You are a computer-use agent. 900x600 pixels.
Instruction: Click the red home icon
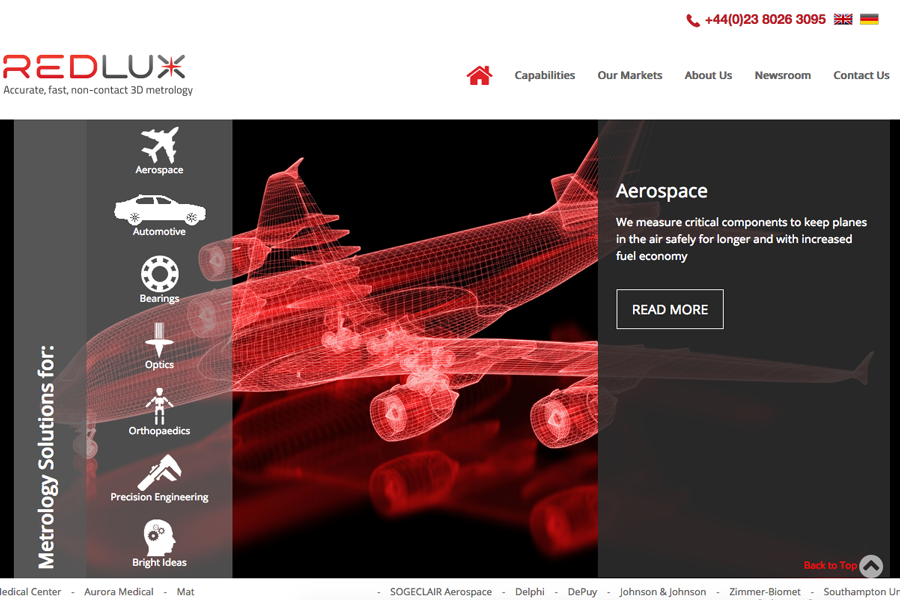pyautogui.click(x=479, y=75)
